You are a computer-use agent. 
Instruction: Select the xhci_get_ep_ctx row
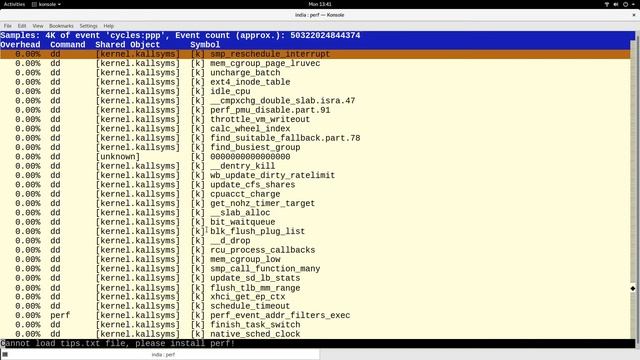pos(315,297)
